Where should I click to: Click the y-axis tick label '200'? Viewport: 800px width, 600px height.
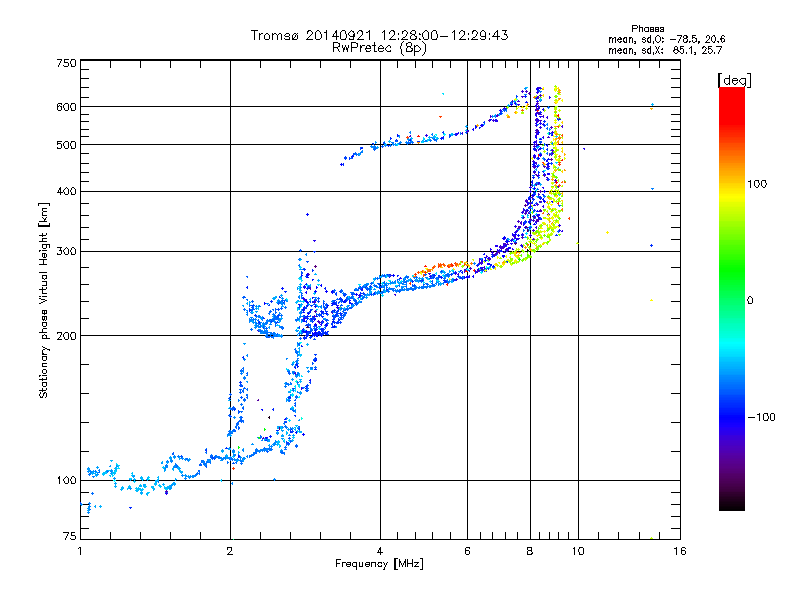pyautogui.click(x=66, y=336)
